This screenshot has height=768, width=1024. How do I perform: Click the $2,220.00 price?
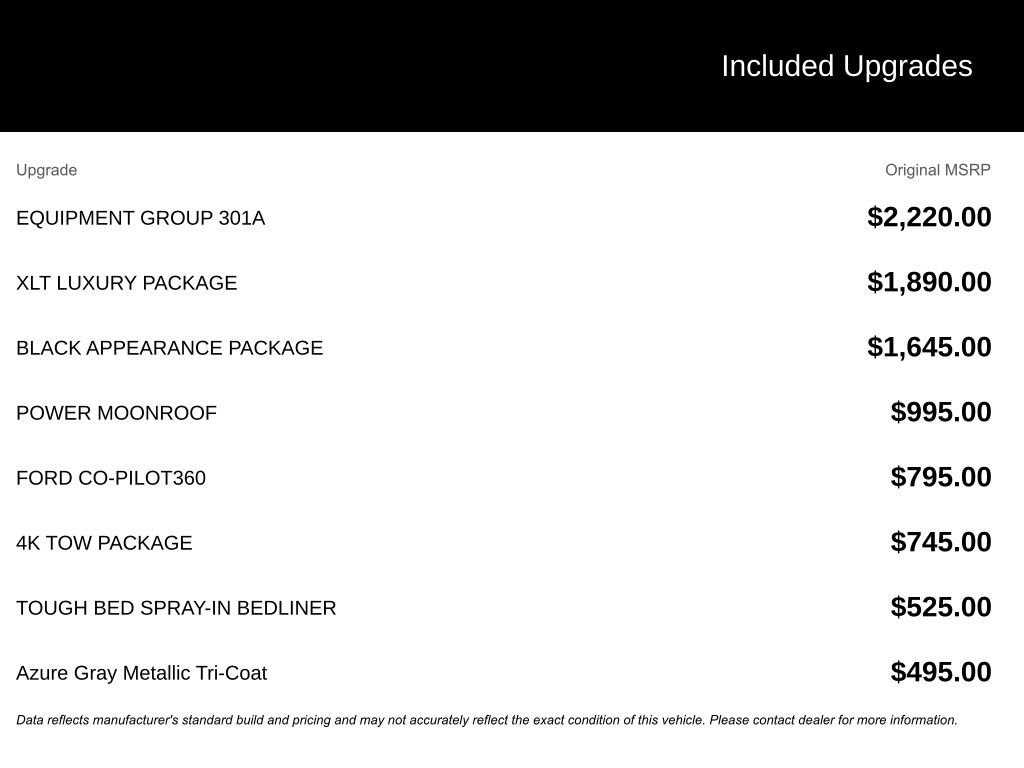929,217
